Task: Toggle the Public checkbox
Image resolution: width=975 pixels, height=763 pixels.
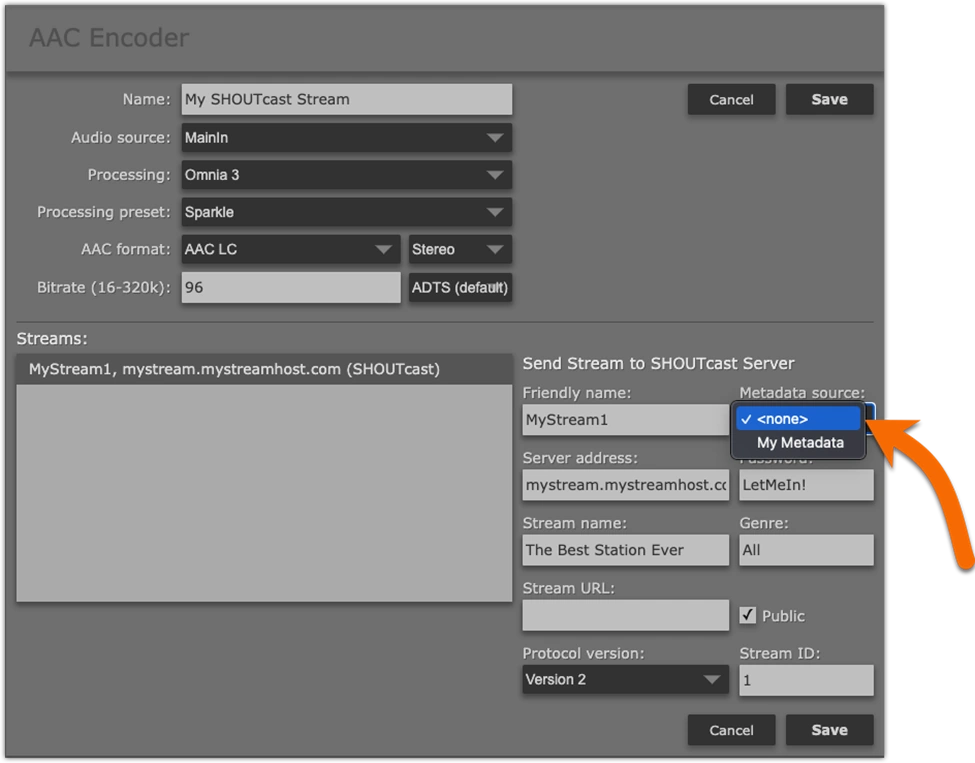Action: click(747, 616)
